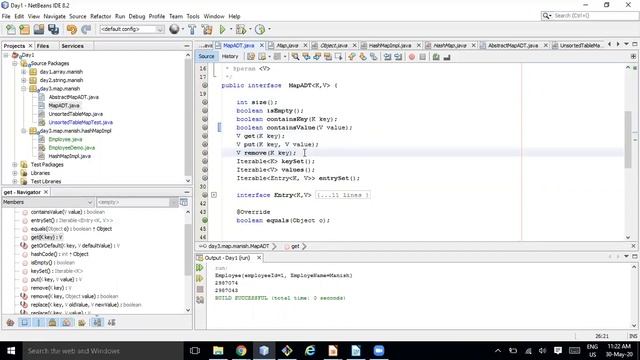Toggle Show Inner Classes filter in Navigator

[x=66, y=322]
